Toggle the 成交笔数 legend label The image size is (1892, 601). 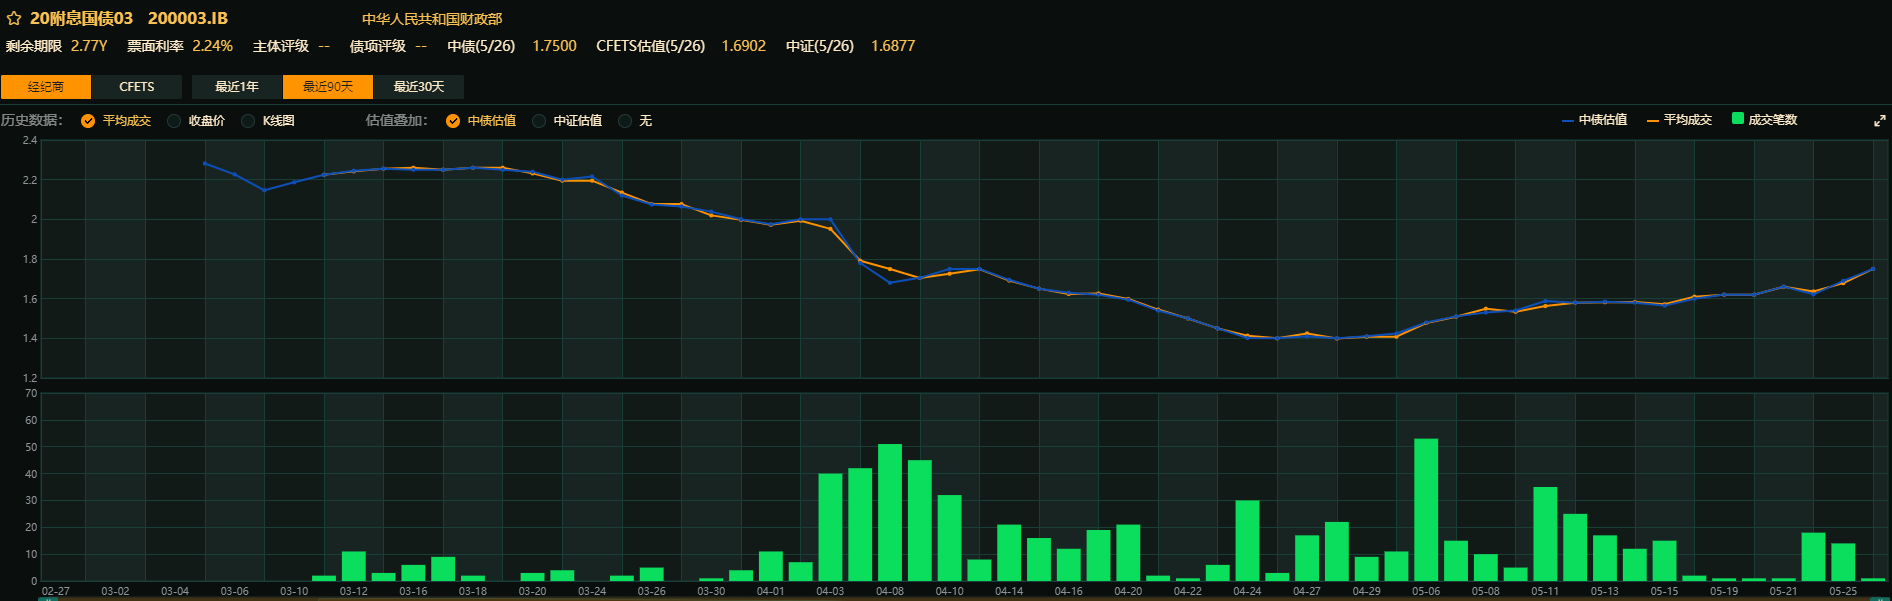point(1773,120)
